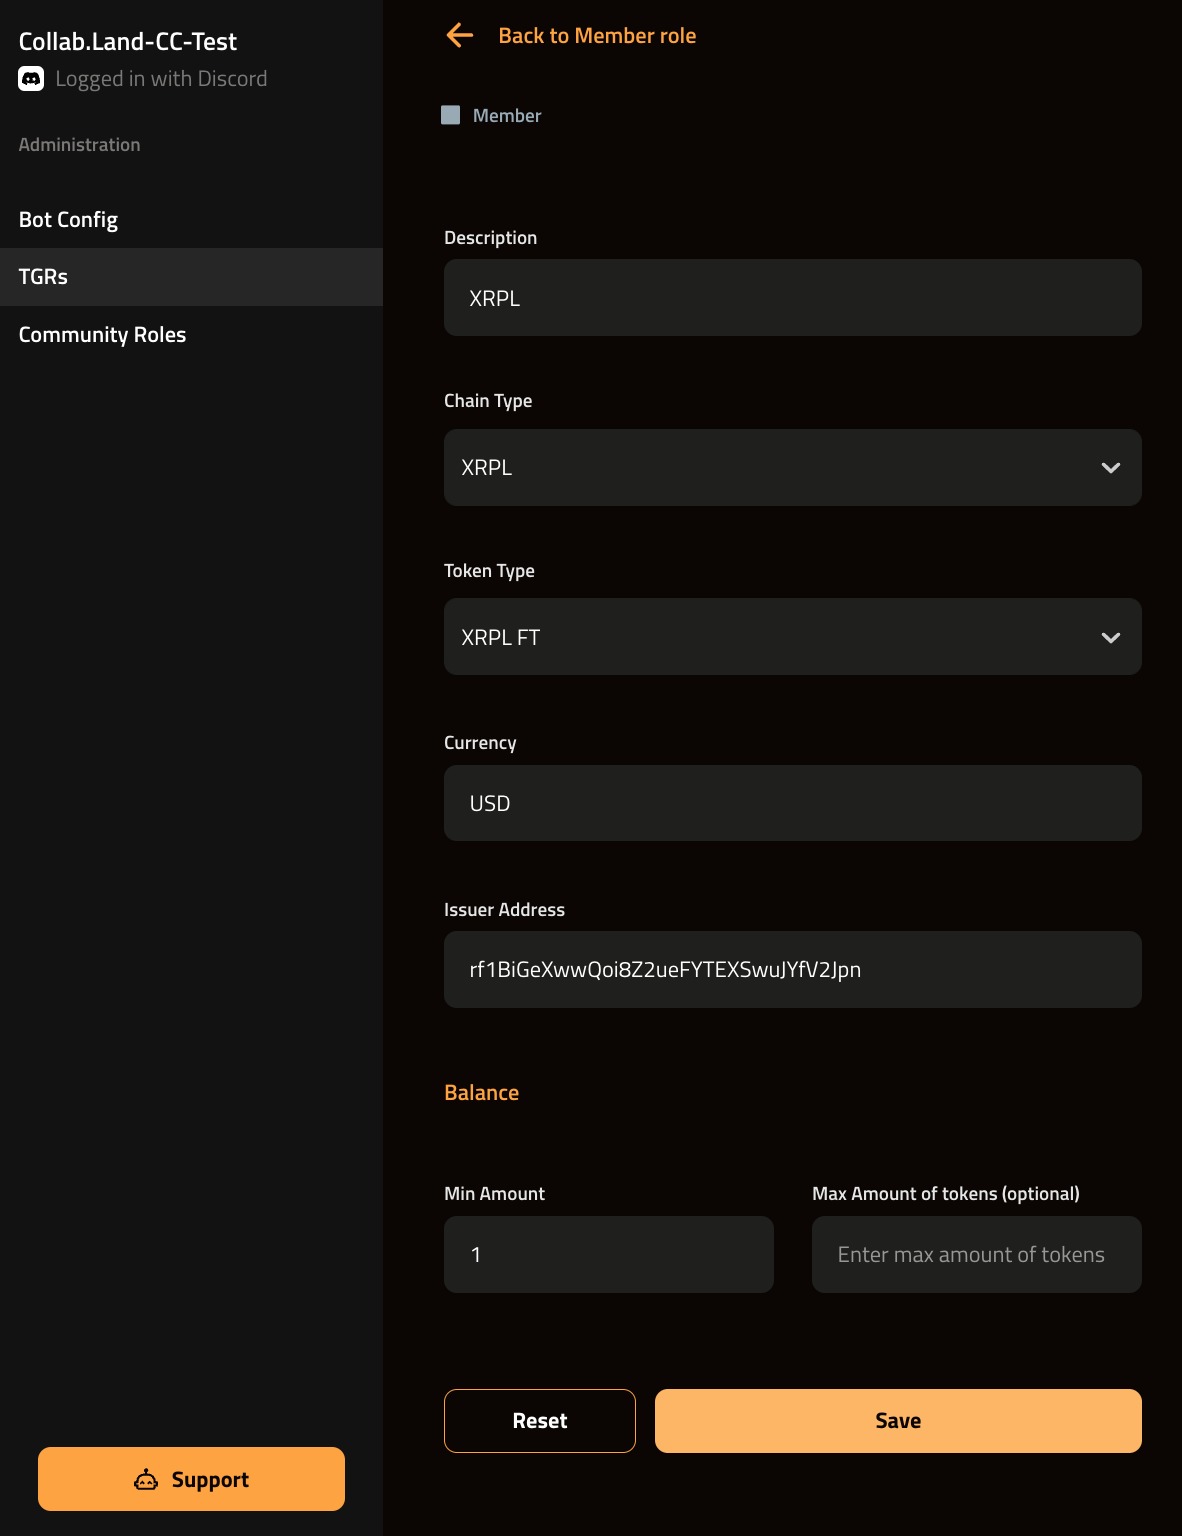Click into the Issuer Address field
1182x1536 pixels.
792,970
